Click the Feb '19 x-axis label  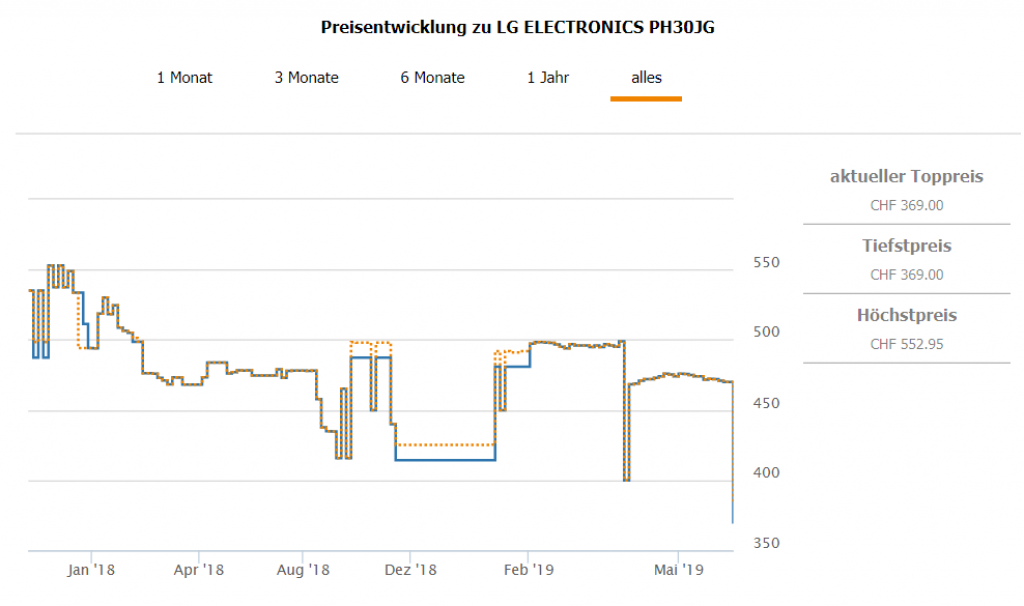pos(528,570)
